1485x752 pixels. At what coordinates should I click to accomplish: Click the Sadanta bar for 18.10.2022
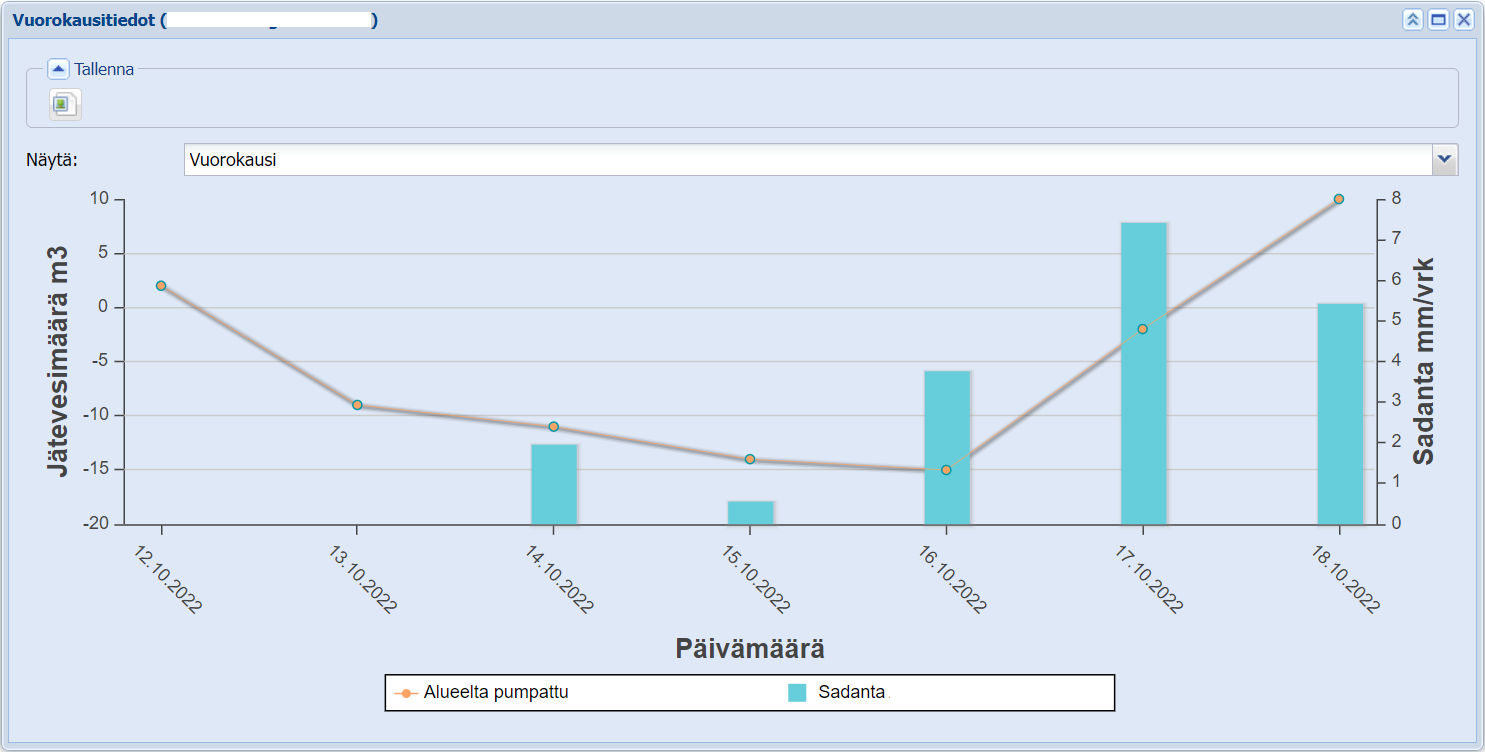click(1340, 414)
